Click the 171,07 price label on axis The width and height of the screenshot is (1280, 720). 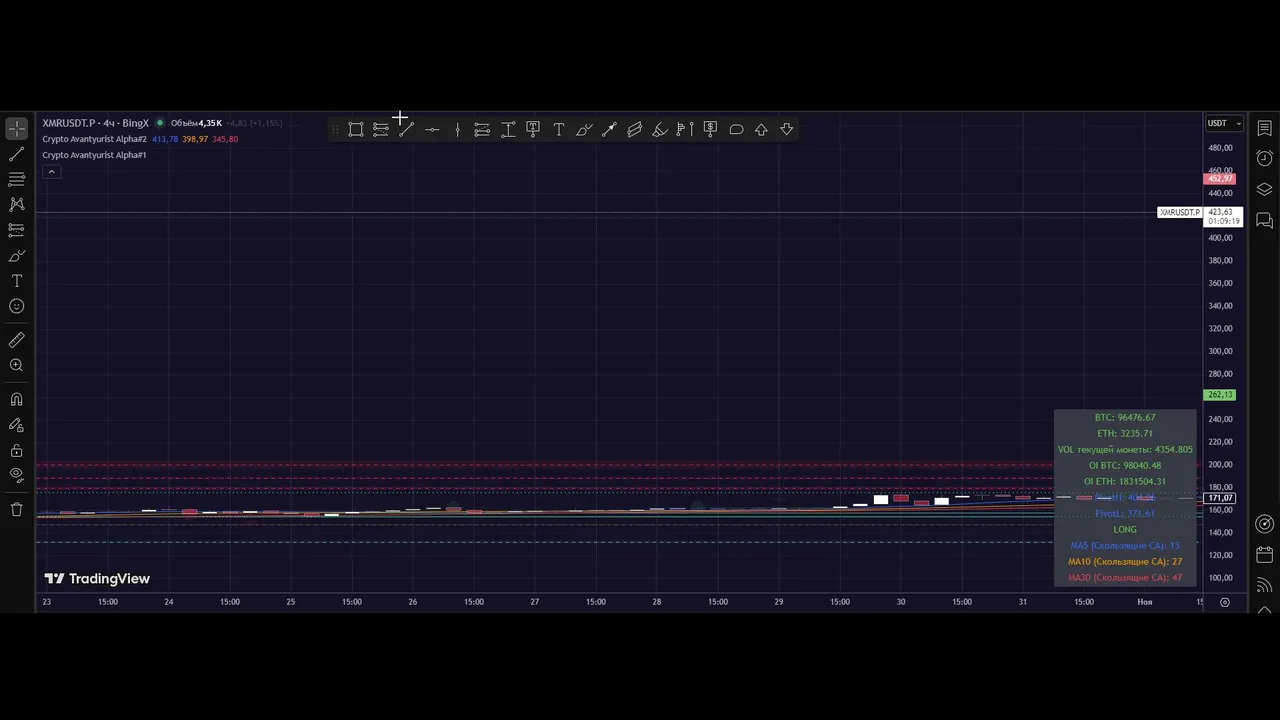[x=1220, y=498]
